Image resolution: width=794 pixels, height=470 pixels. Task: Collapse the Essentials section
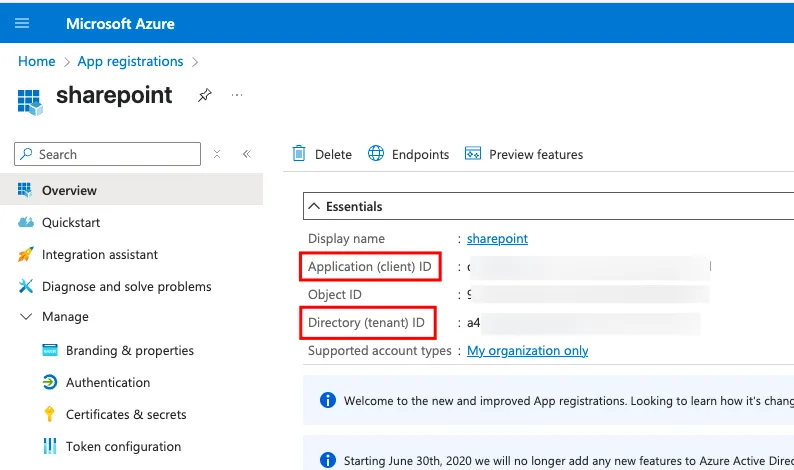tap(315, 206)
